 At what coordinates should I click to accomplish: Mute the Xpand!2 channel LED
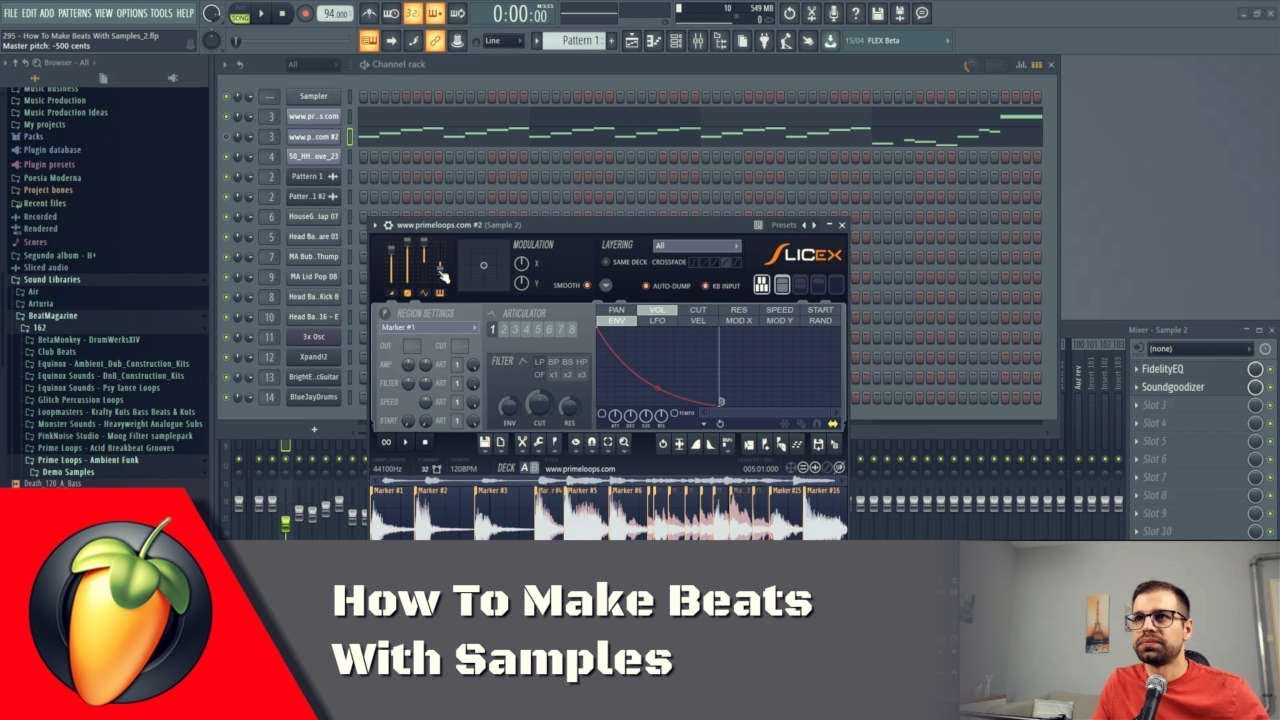(x=226, y=357)
